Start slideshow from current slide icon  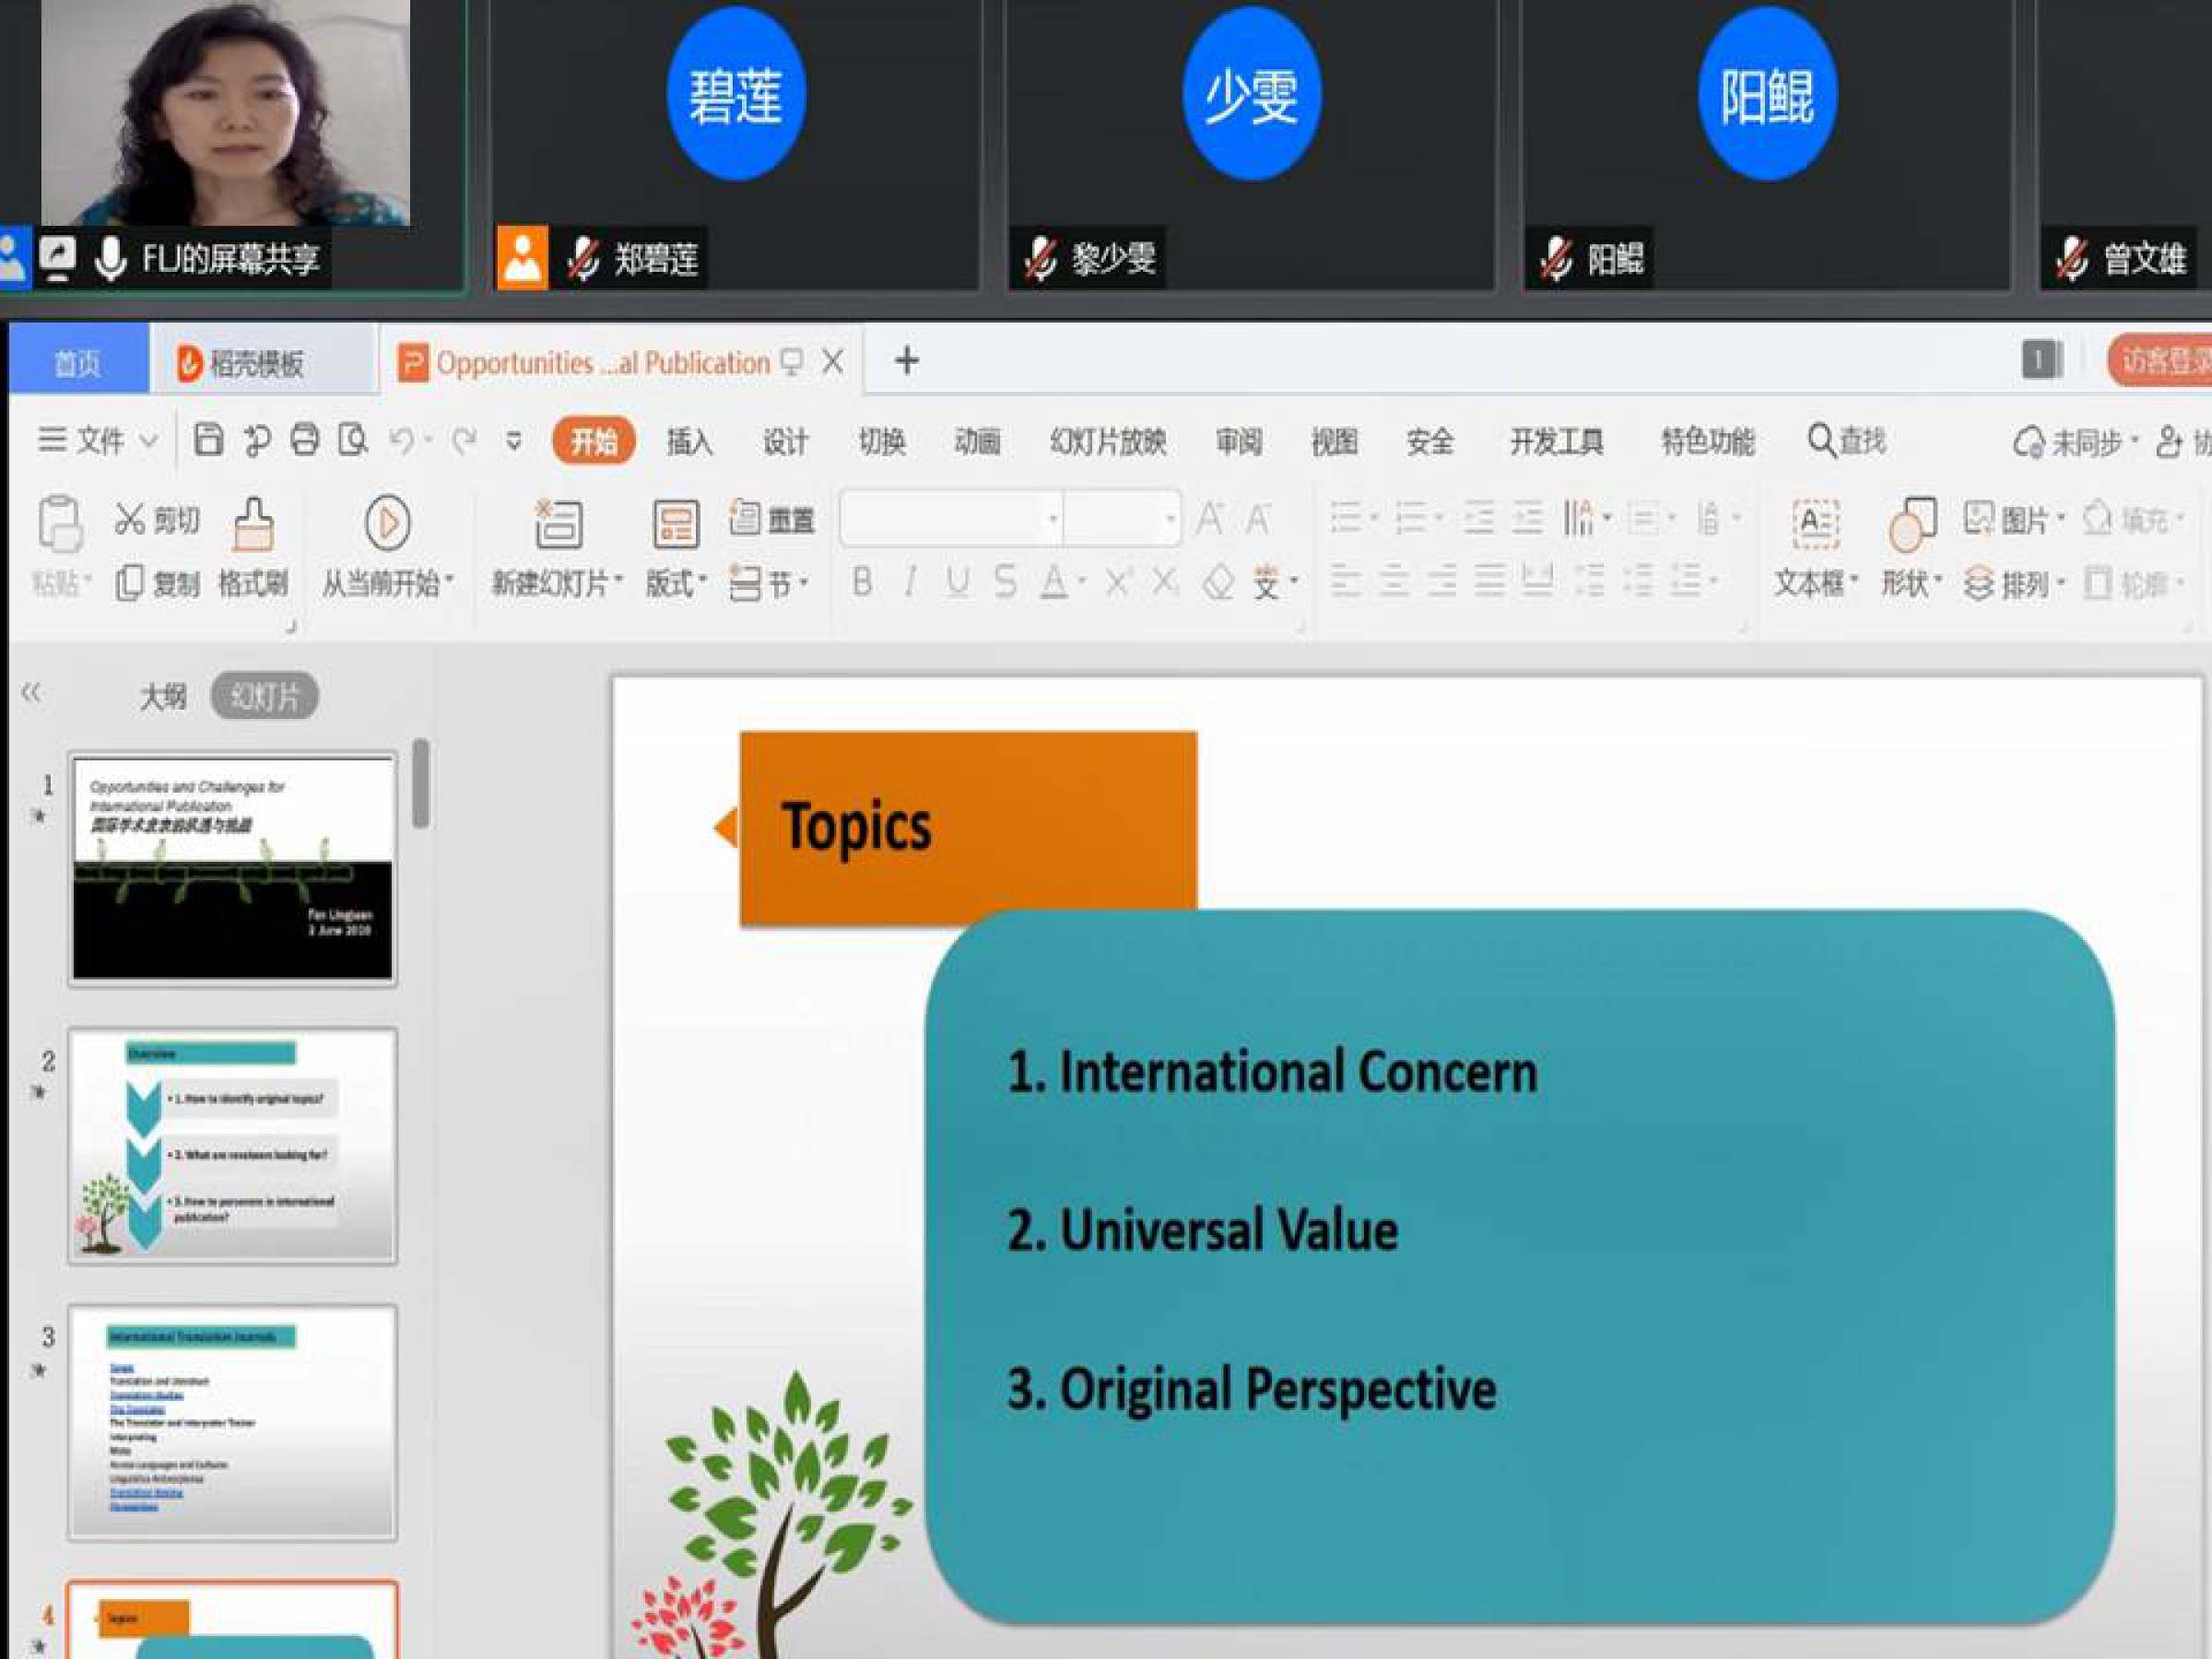(x=387, y=522)
